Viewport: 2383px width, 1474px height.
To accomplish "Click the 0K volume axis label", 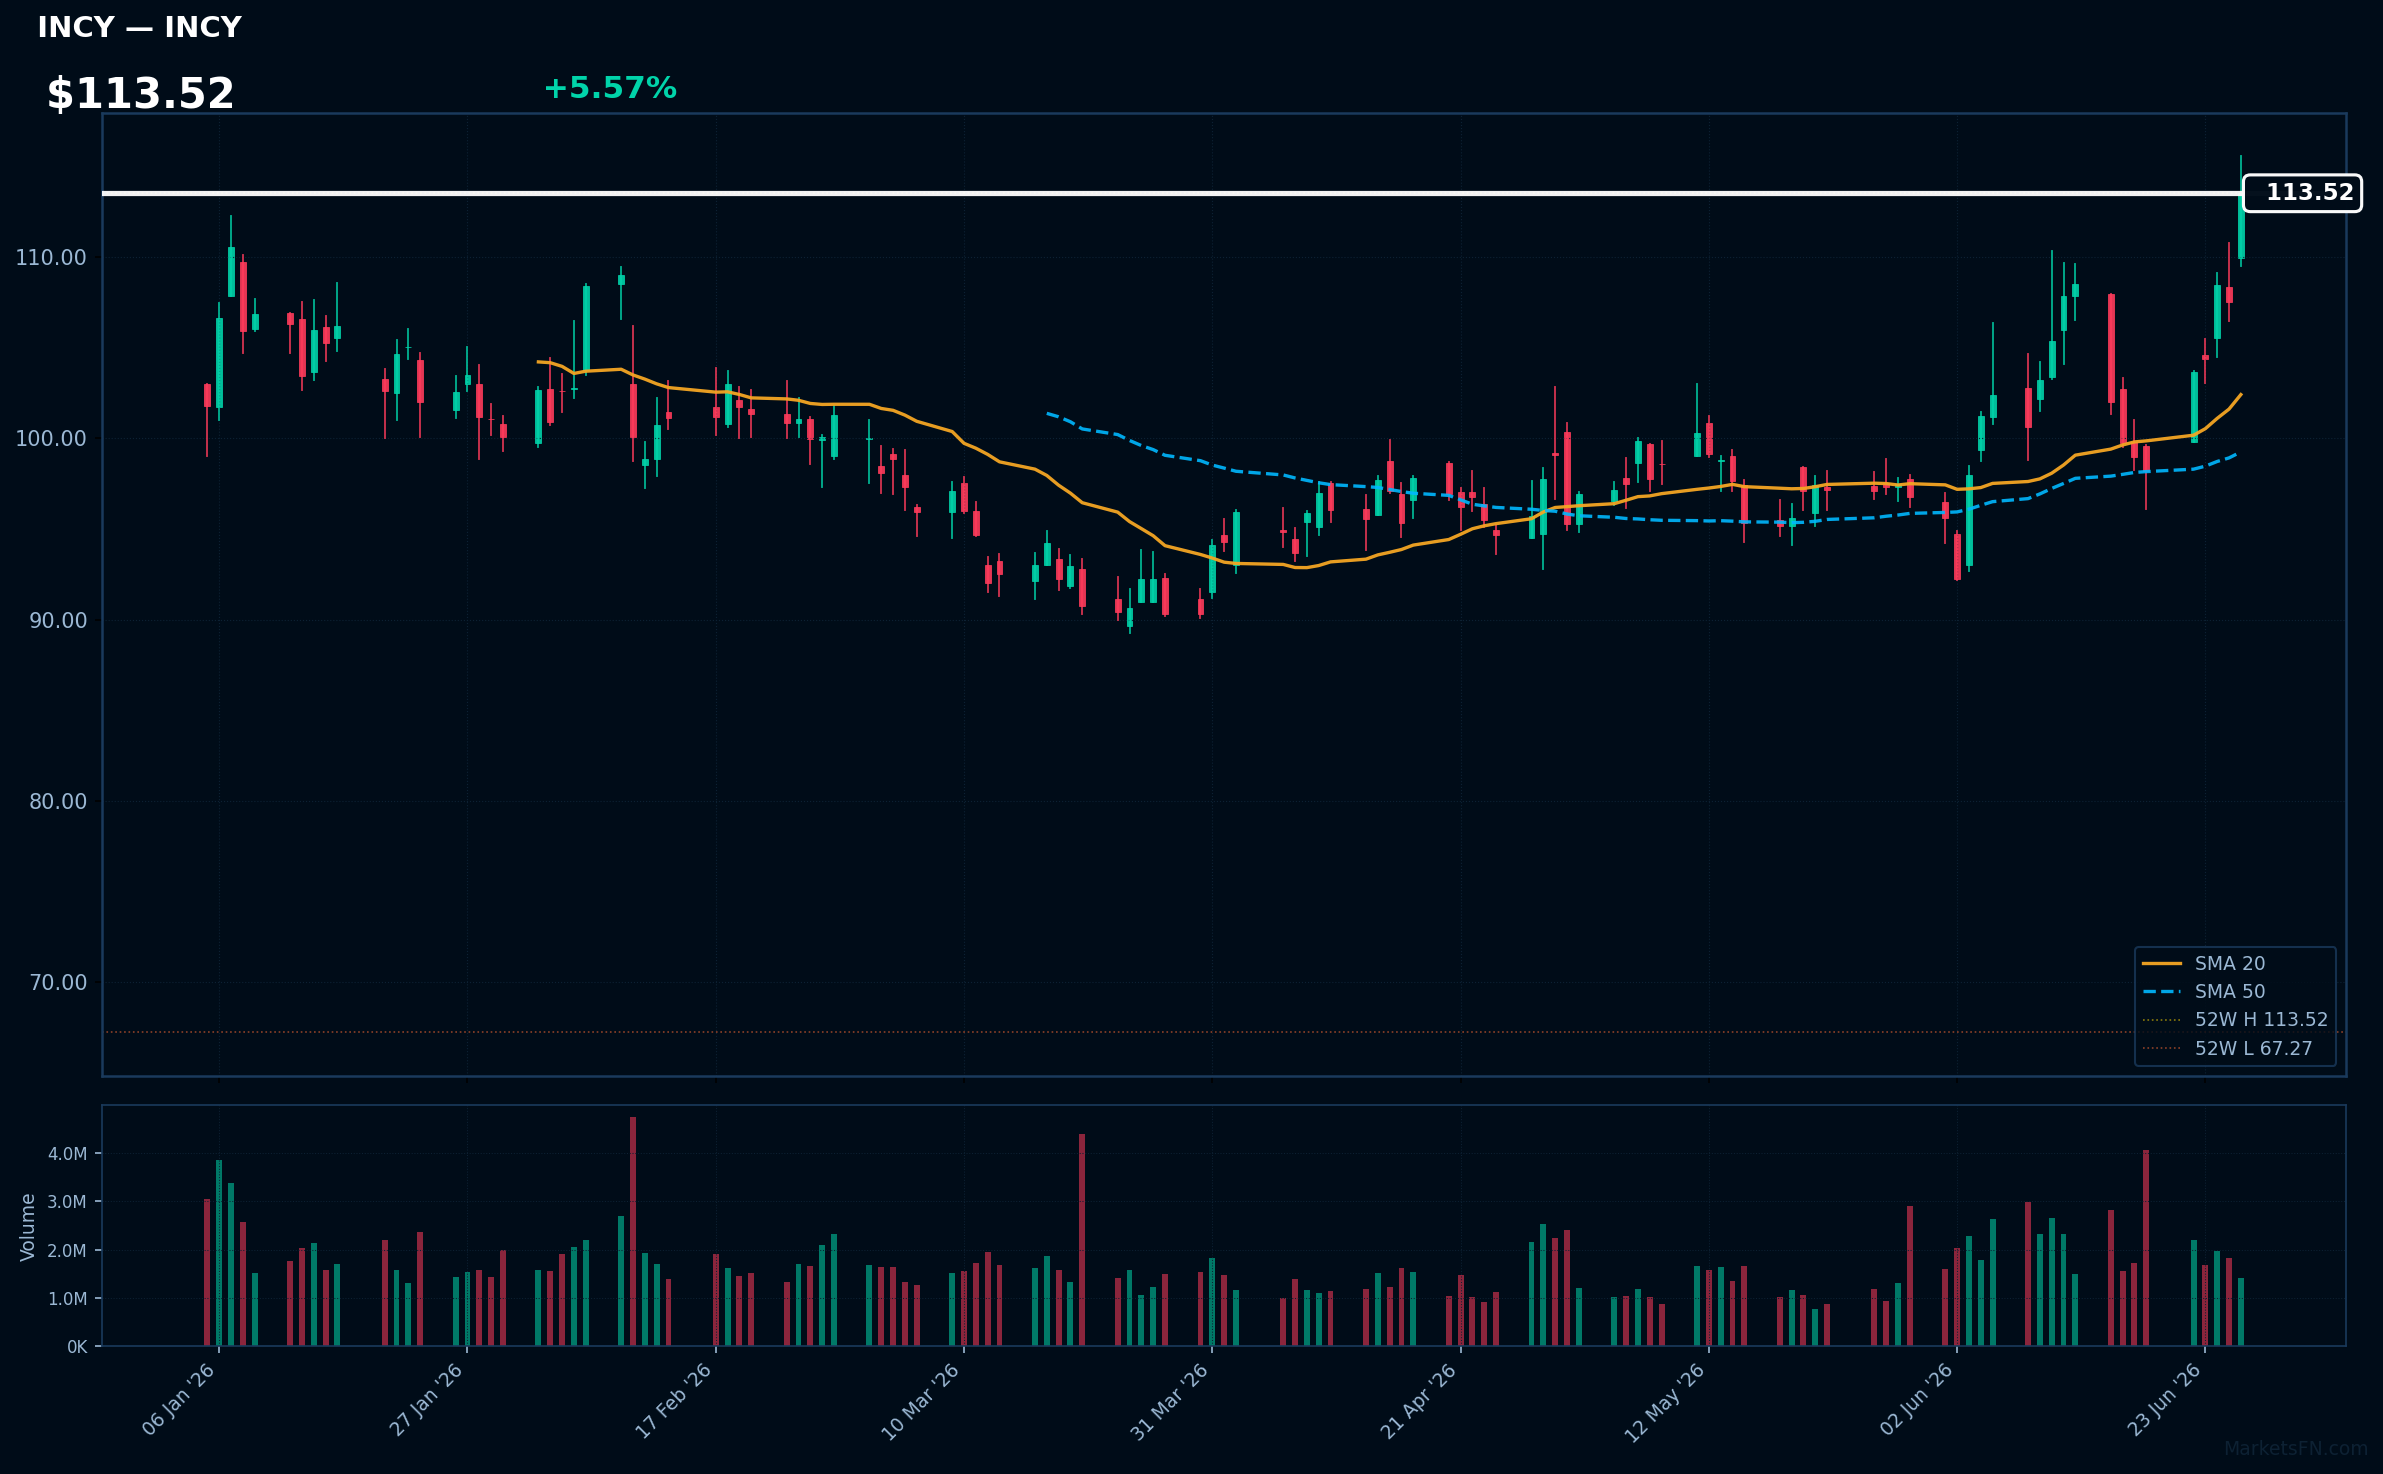I will coord(77,1347).
